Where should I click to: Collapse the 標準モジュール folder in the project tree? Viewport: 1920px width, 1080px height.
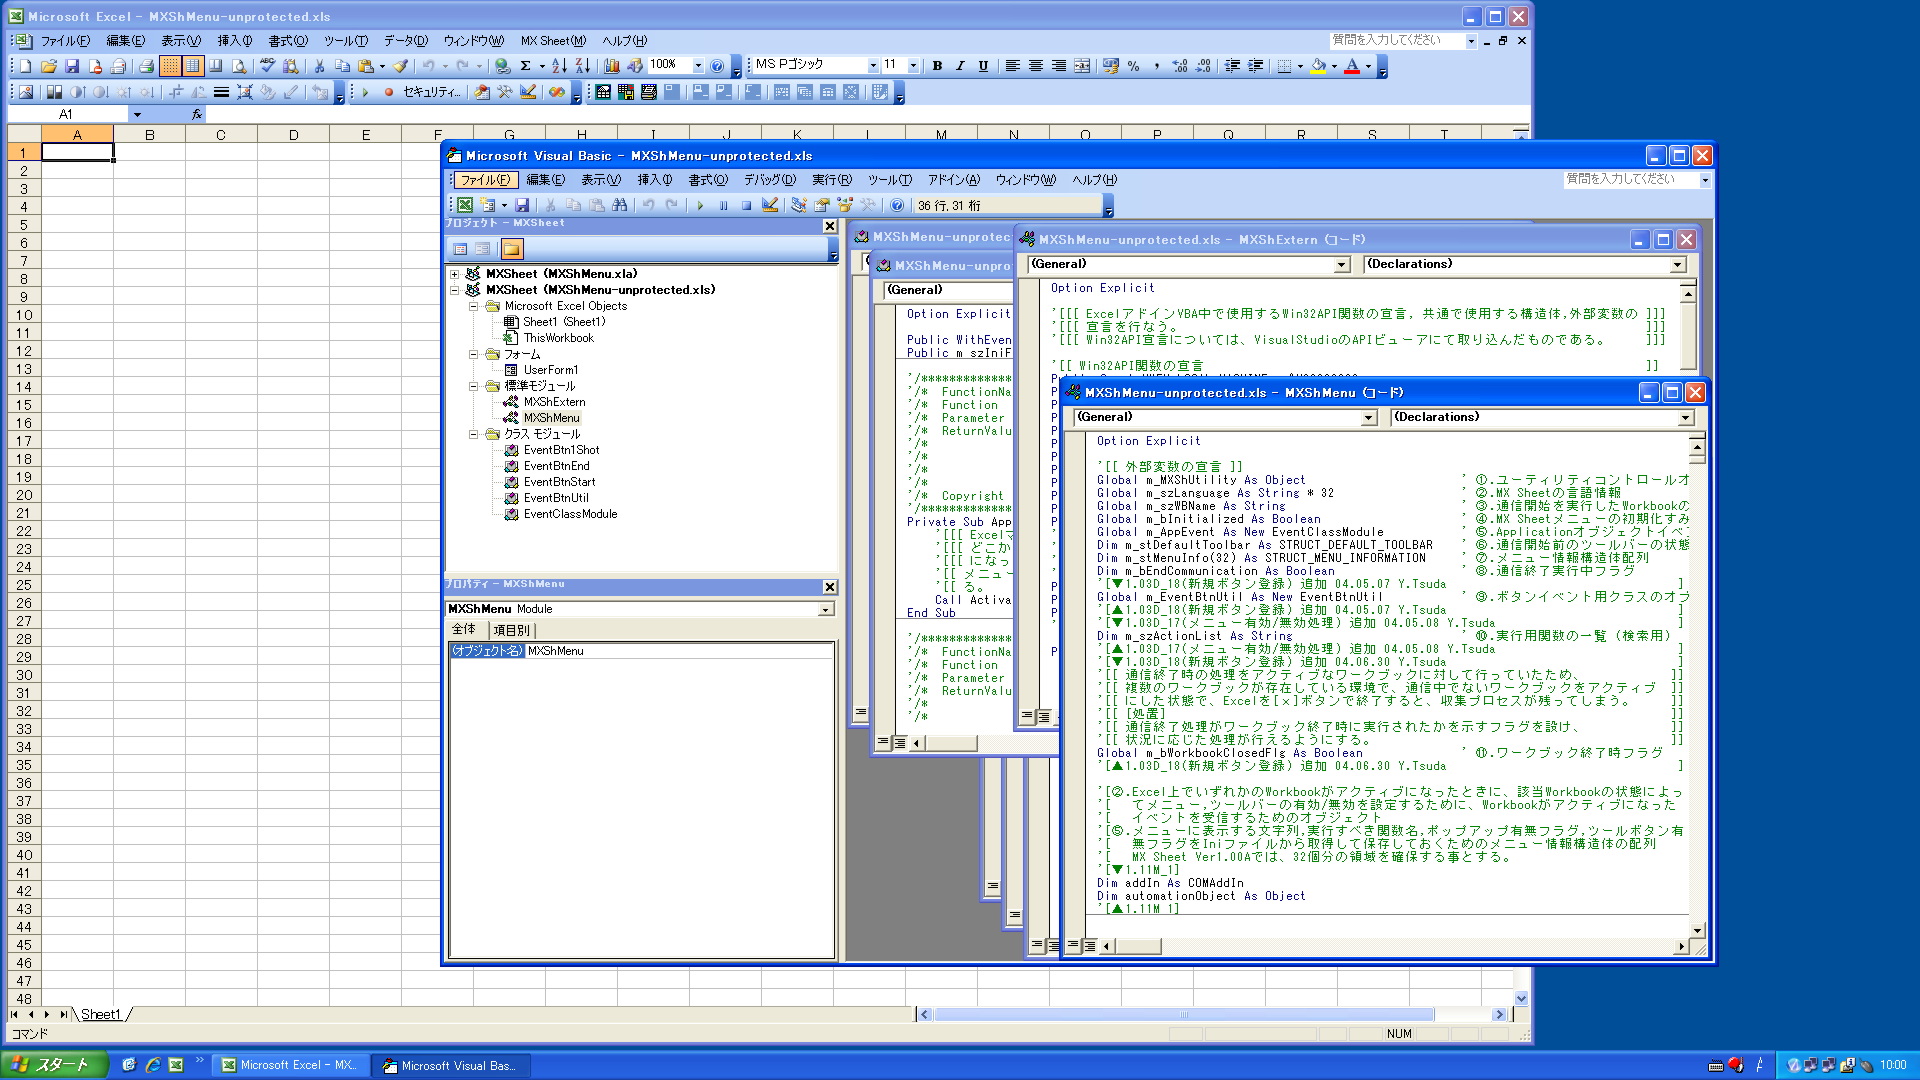pyautogui.click(x=474, y=386)
